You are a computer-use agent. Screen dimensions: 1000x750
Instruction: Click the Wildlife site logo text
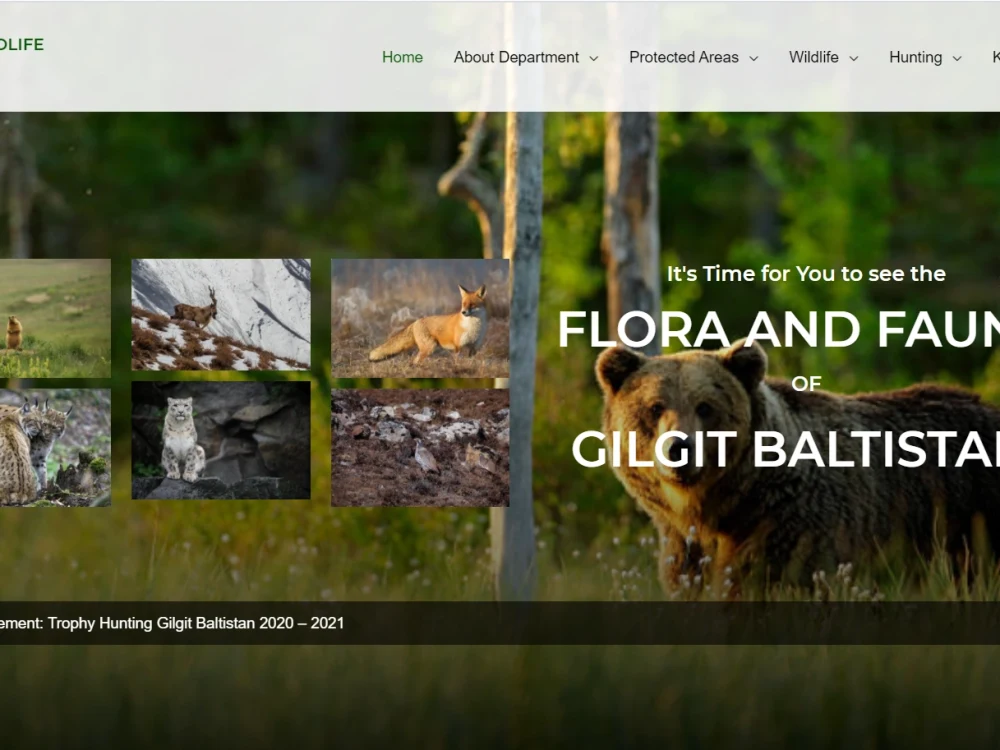(22, 45)
